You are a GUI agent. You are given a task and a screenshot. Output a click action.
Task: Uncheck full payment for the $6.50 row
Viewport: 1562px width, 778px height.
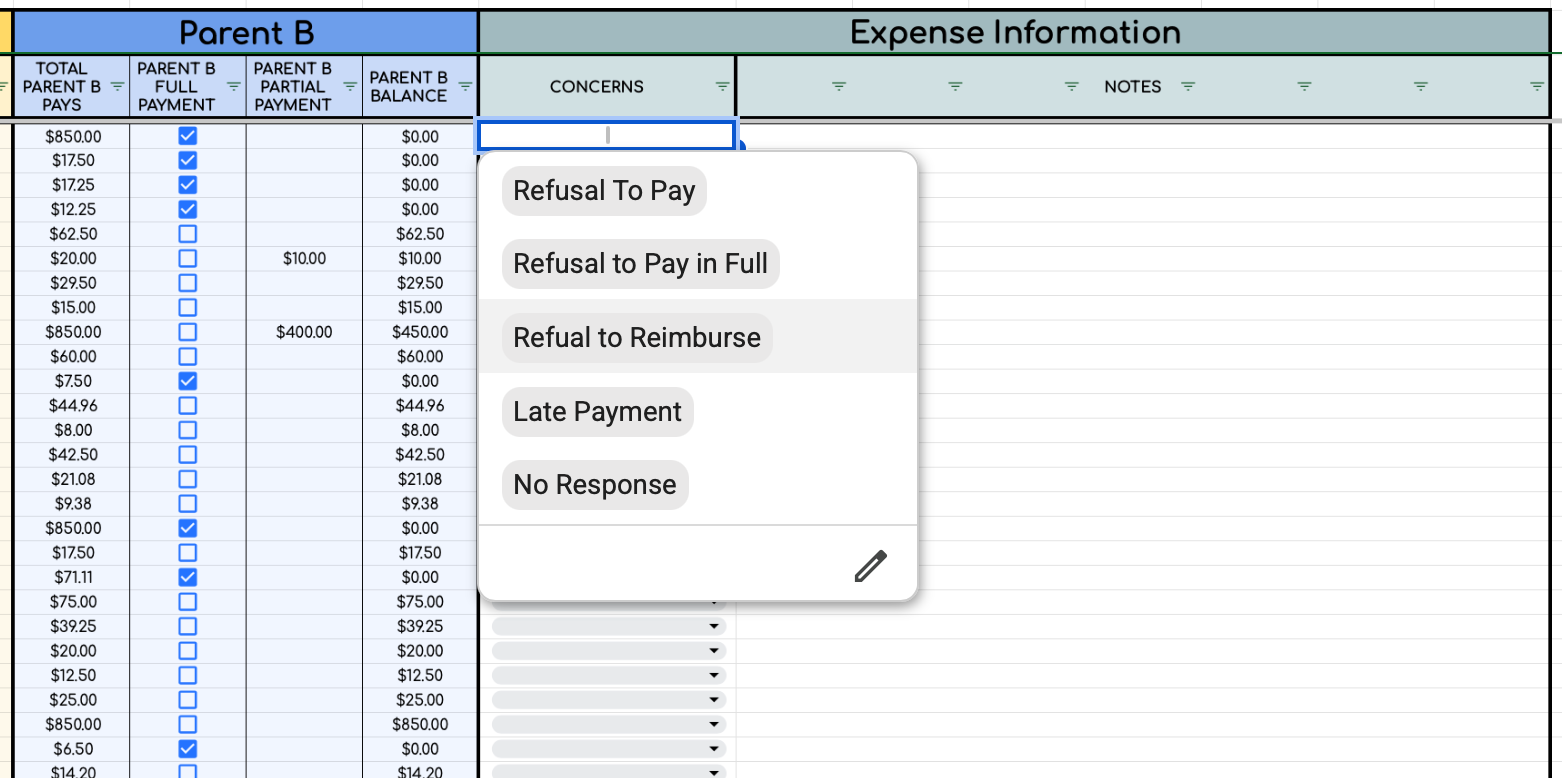(187, 749)
